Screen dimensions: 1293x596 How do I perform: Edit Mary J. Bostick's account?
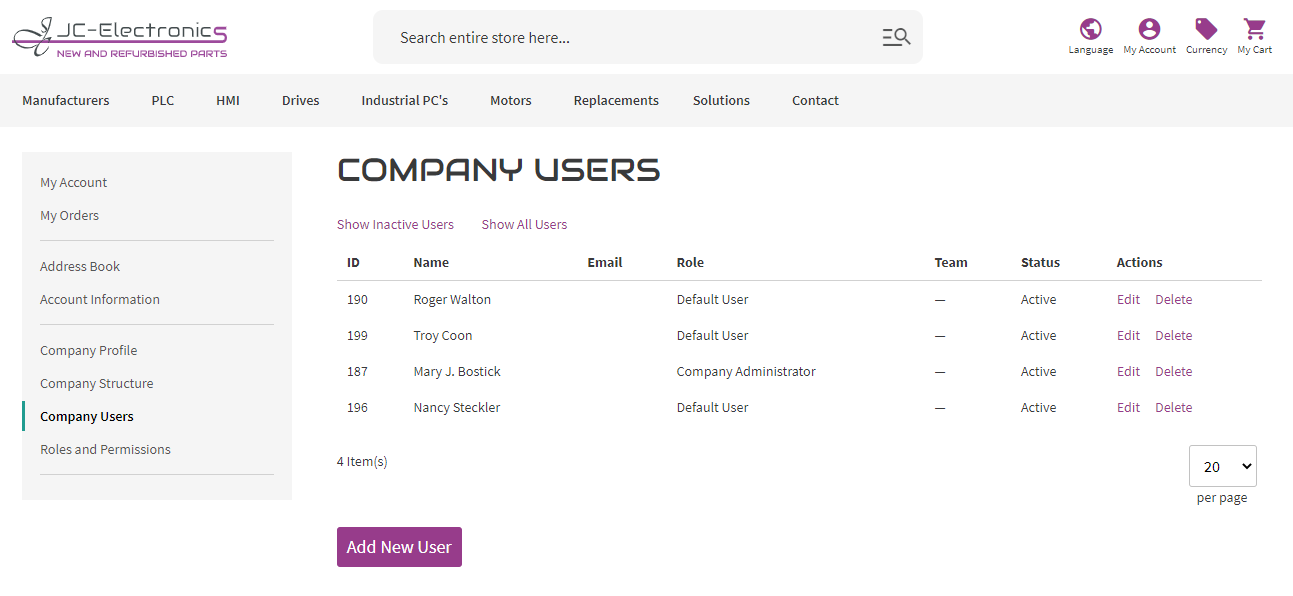(1128, 371)
